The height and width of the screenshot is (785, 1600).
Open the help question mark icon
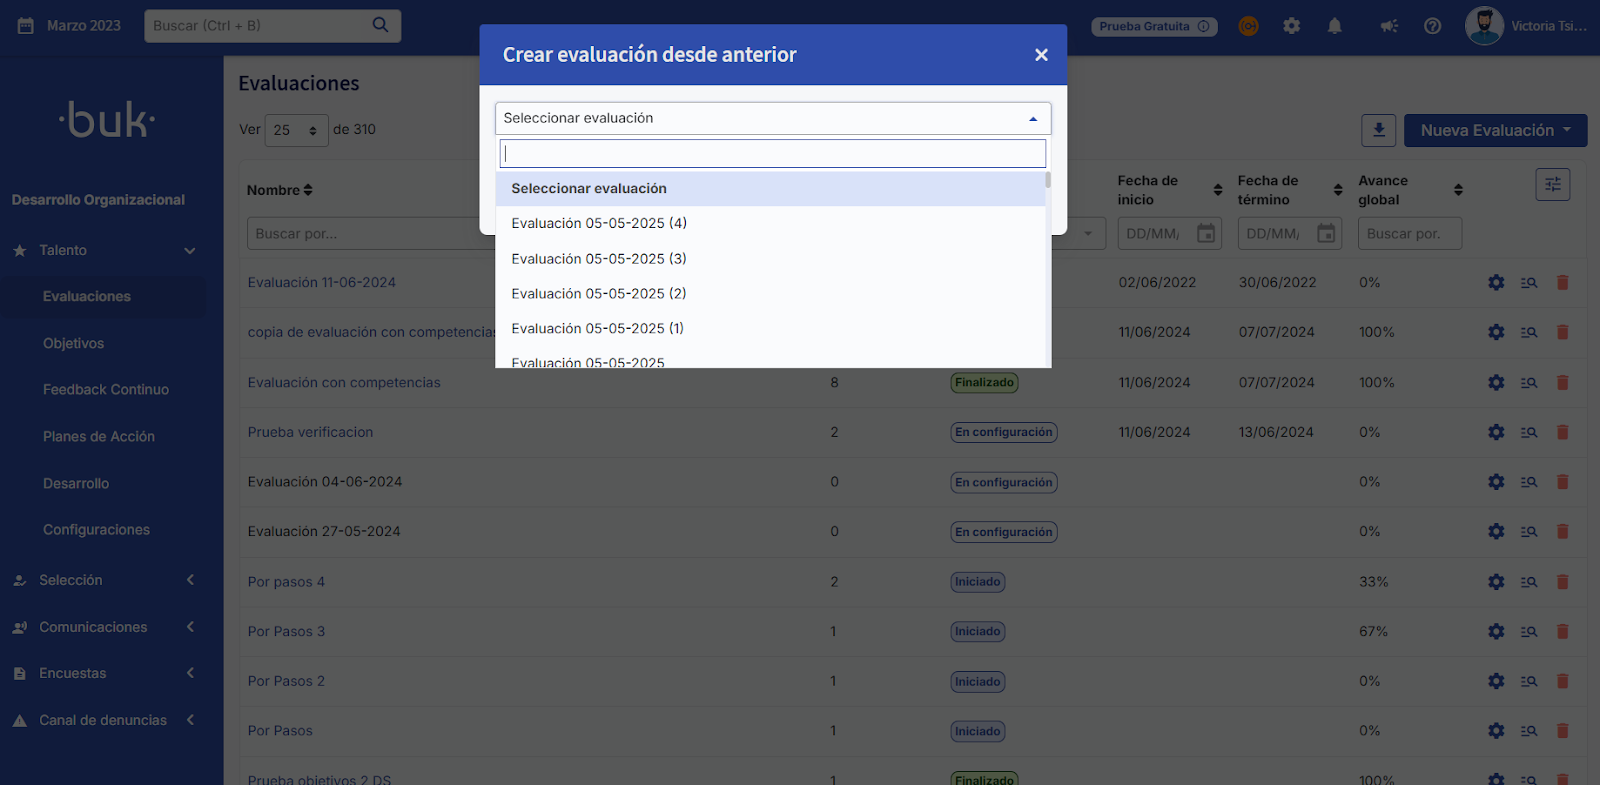coord(1432,26)
